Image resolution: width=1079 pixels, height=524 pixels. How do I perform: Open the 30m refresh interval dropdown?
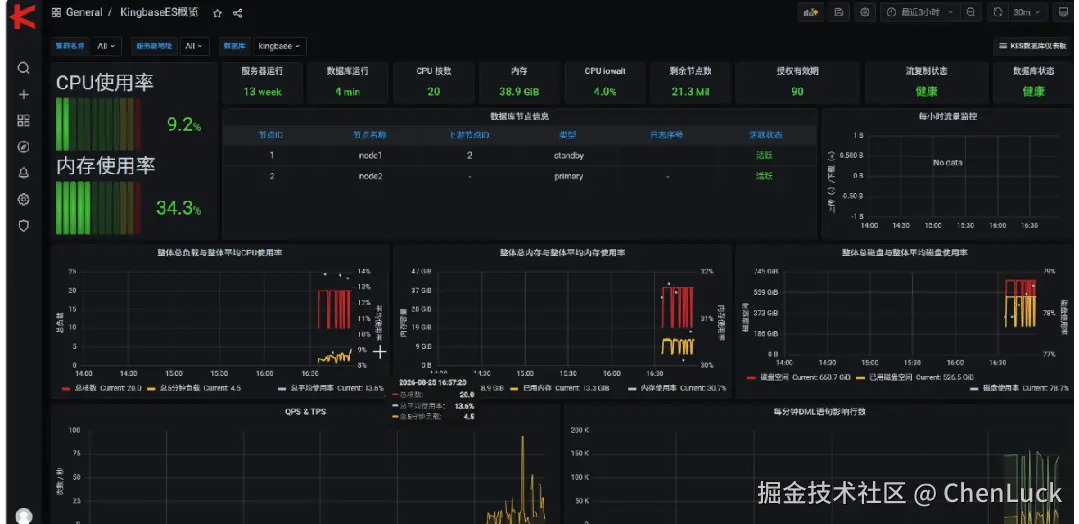click(x=1027, y=12)
